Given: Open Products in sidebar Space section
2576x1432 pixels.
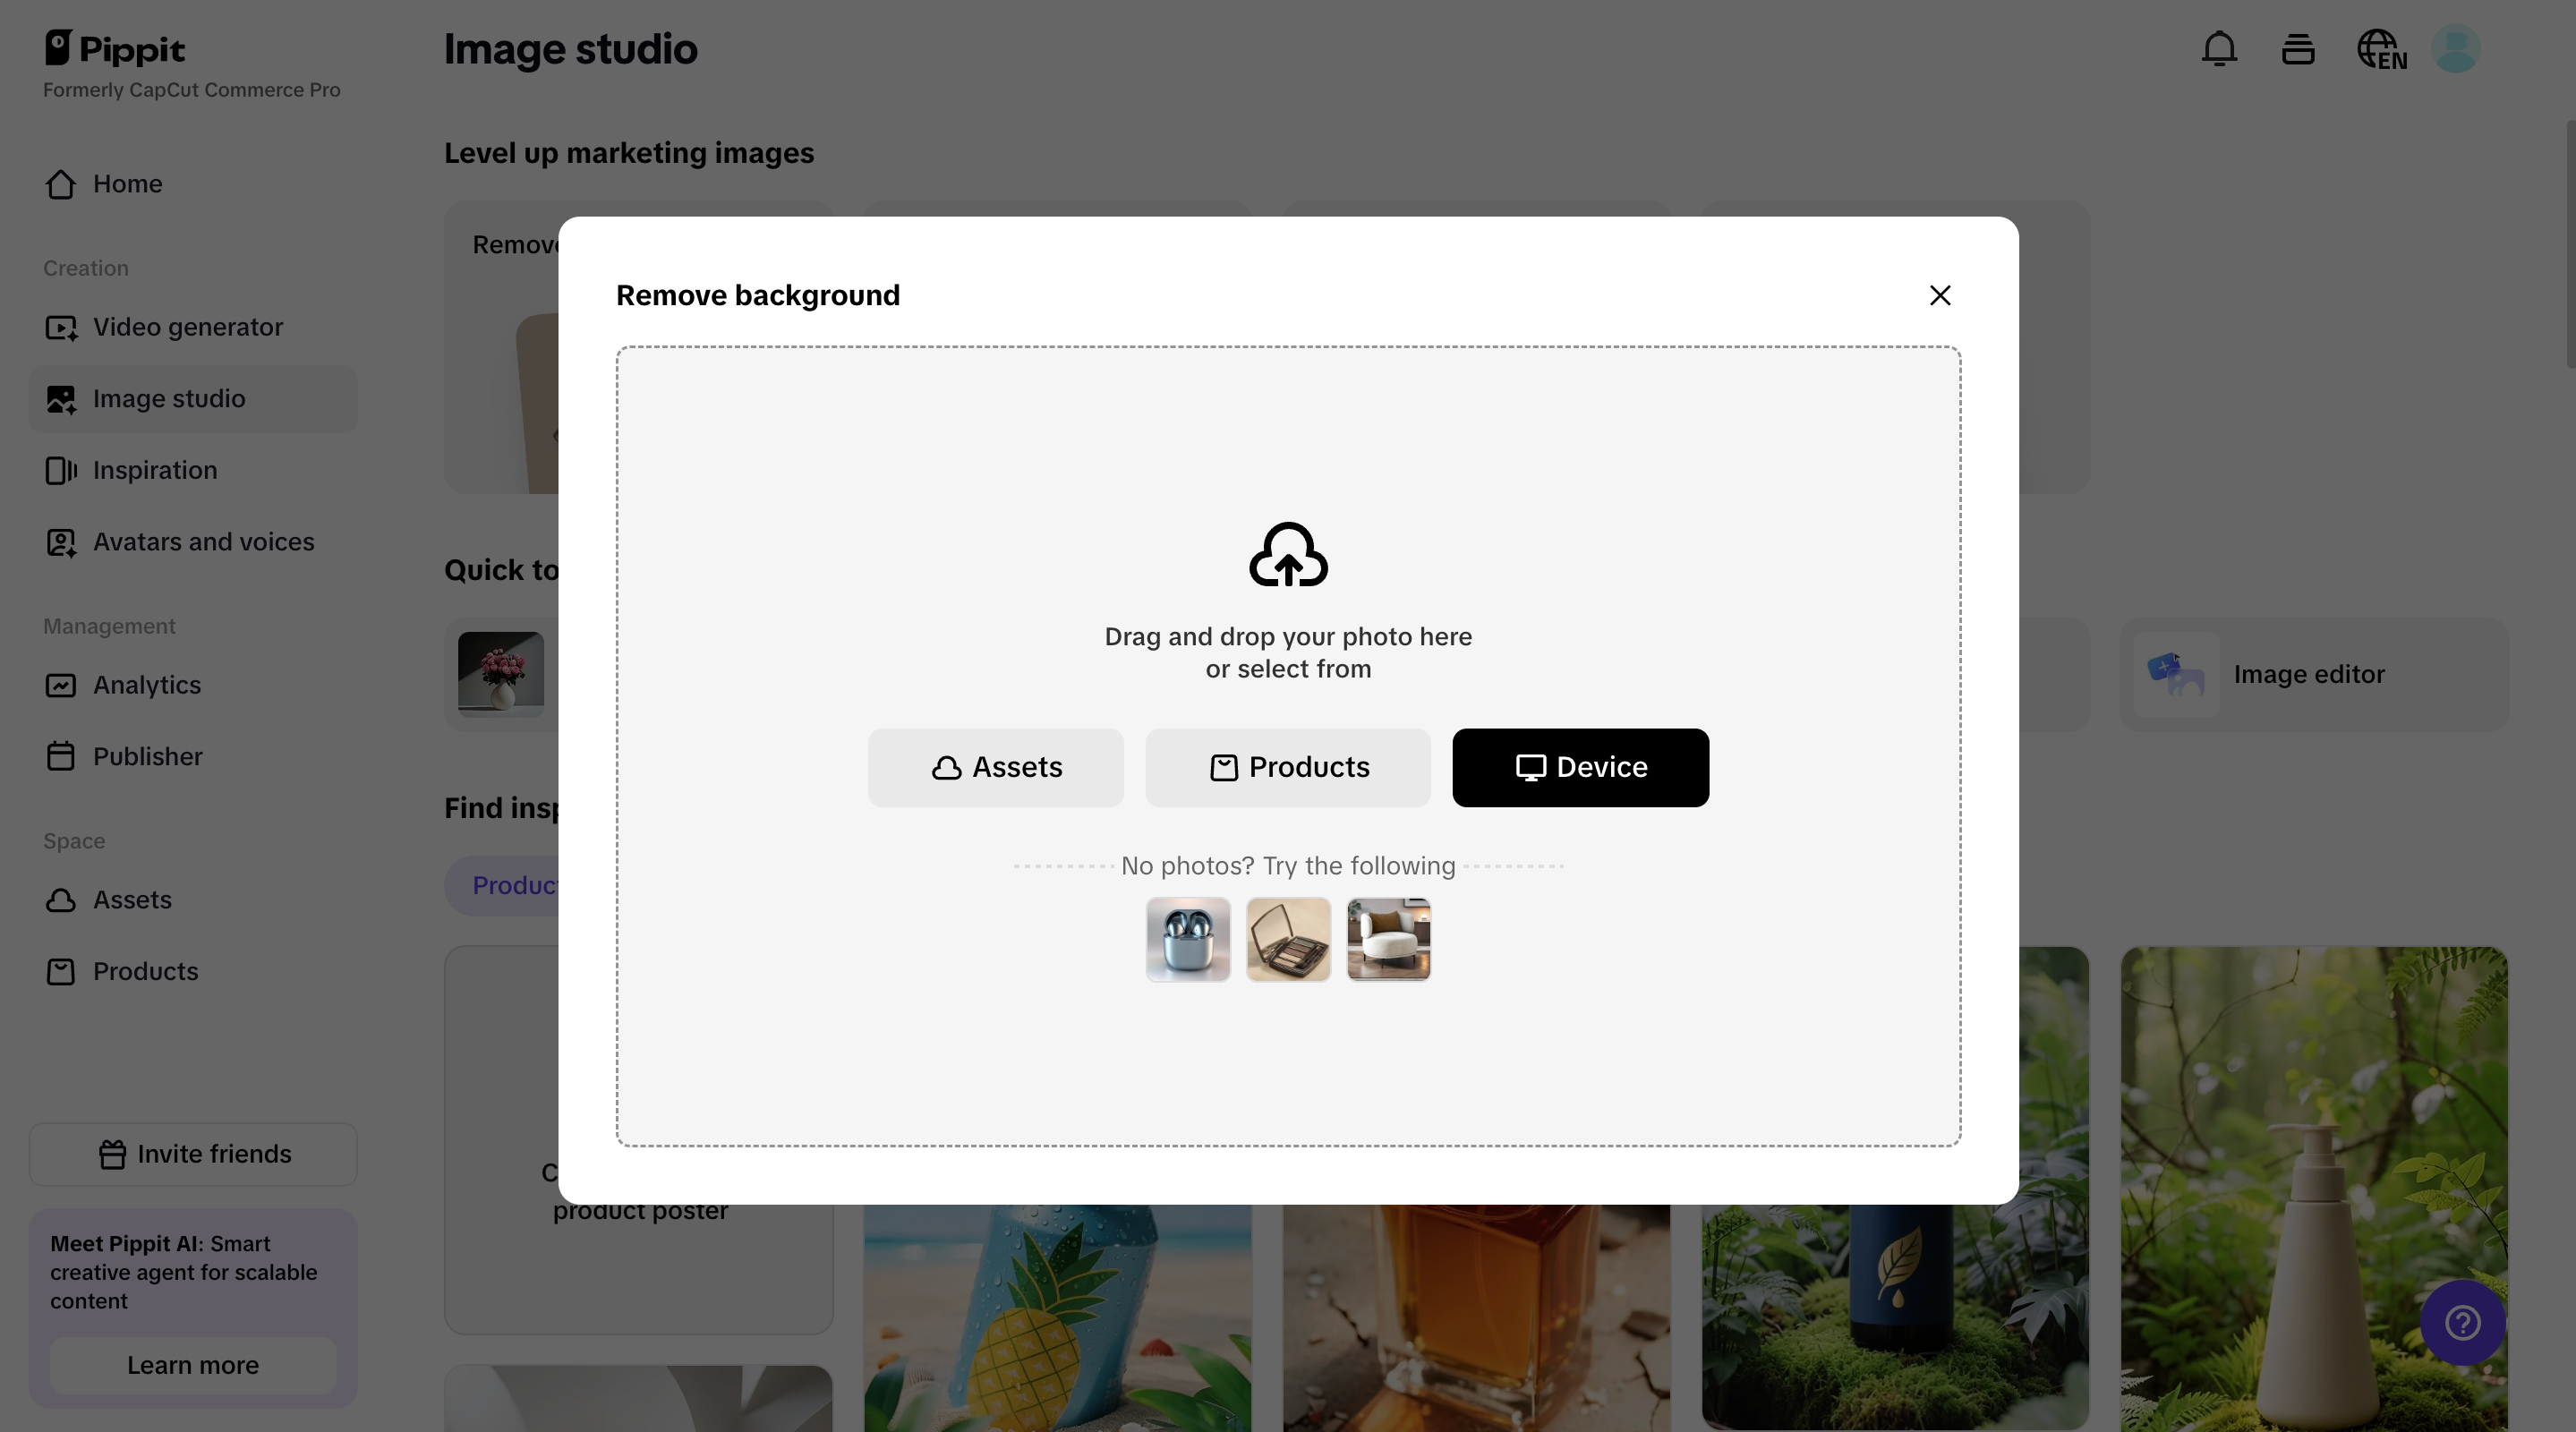Looking at the screenshot, I should (193, 972).
